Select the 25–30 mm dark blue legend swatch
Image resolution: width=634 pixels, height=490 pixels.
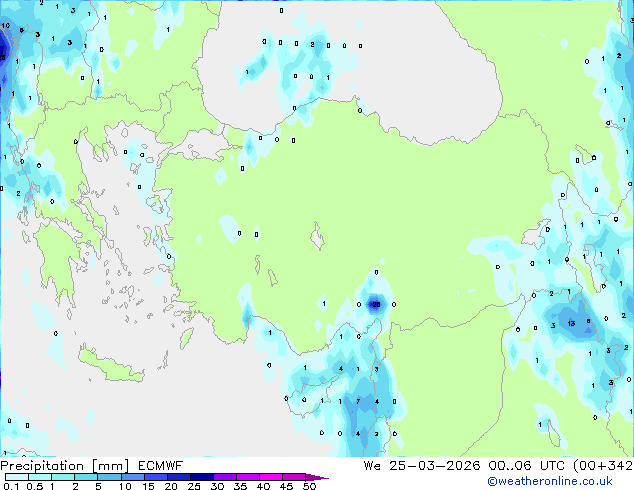point(201,477)
